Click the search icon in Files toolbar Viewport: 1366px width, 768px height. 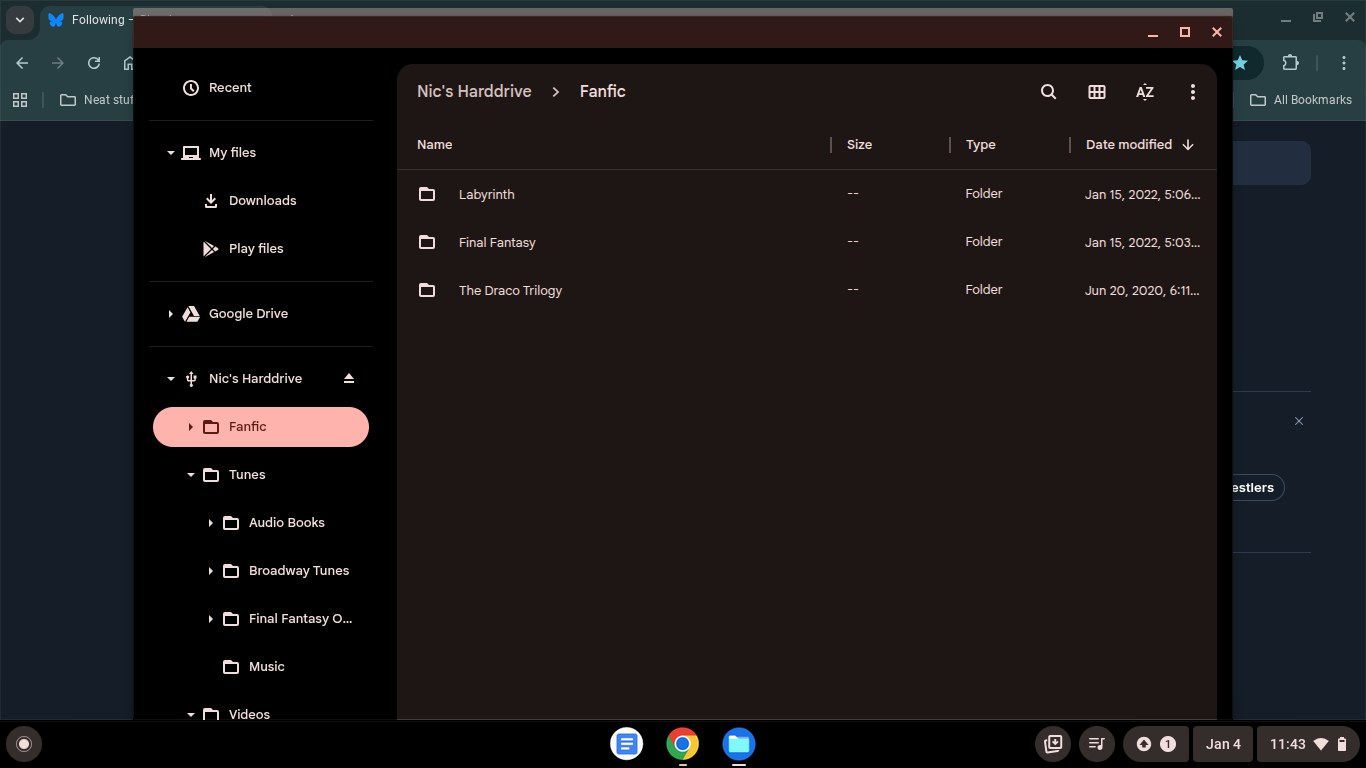point(1048,92)
